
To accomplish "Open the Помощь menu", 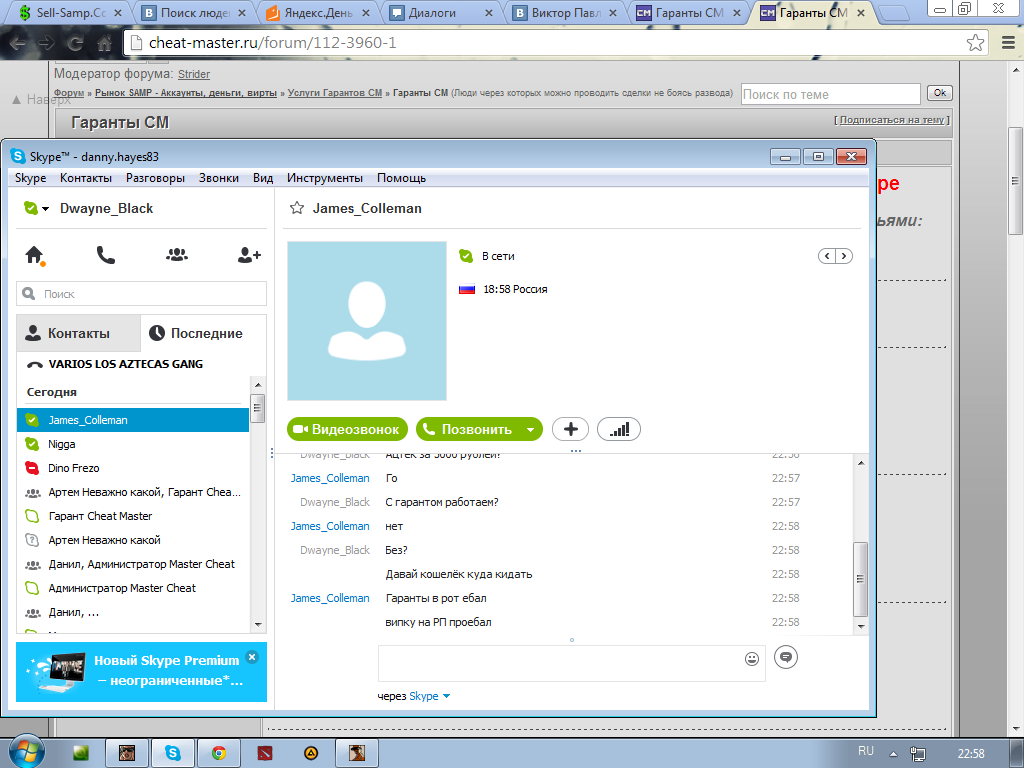I will 402,178.
